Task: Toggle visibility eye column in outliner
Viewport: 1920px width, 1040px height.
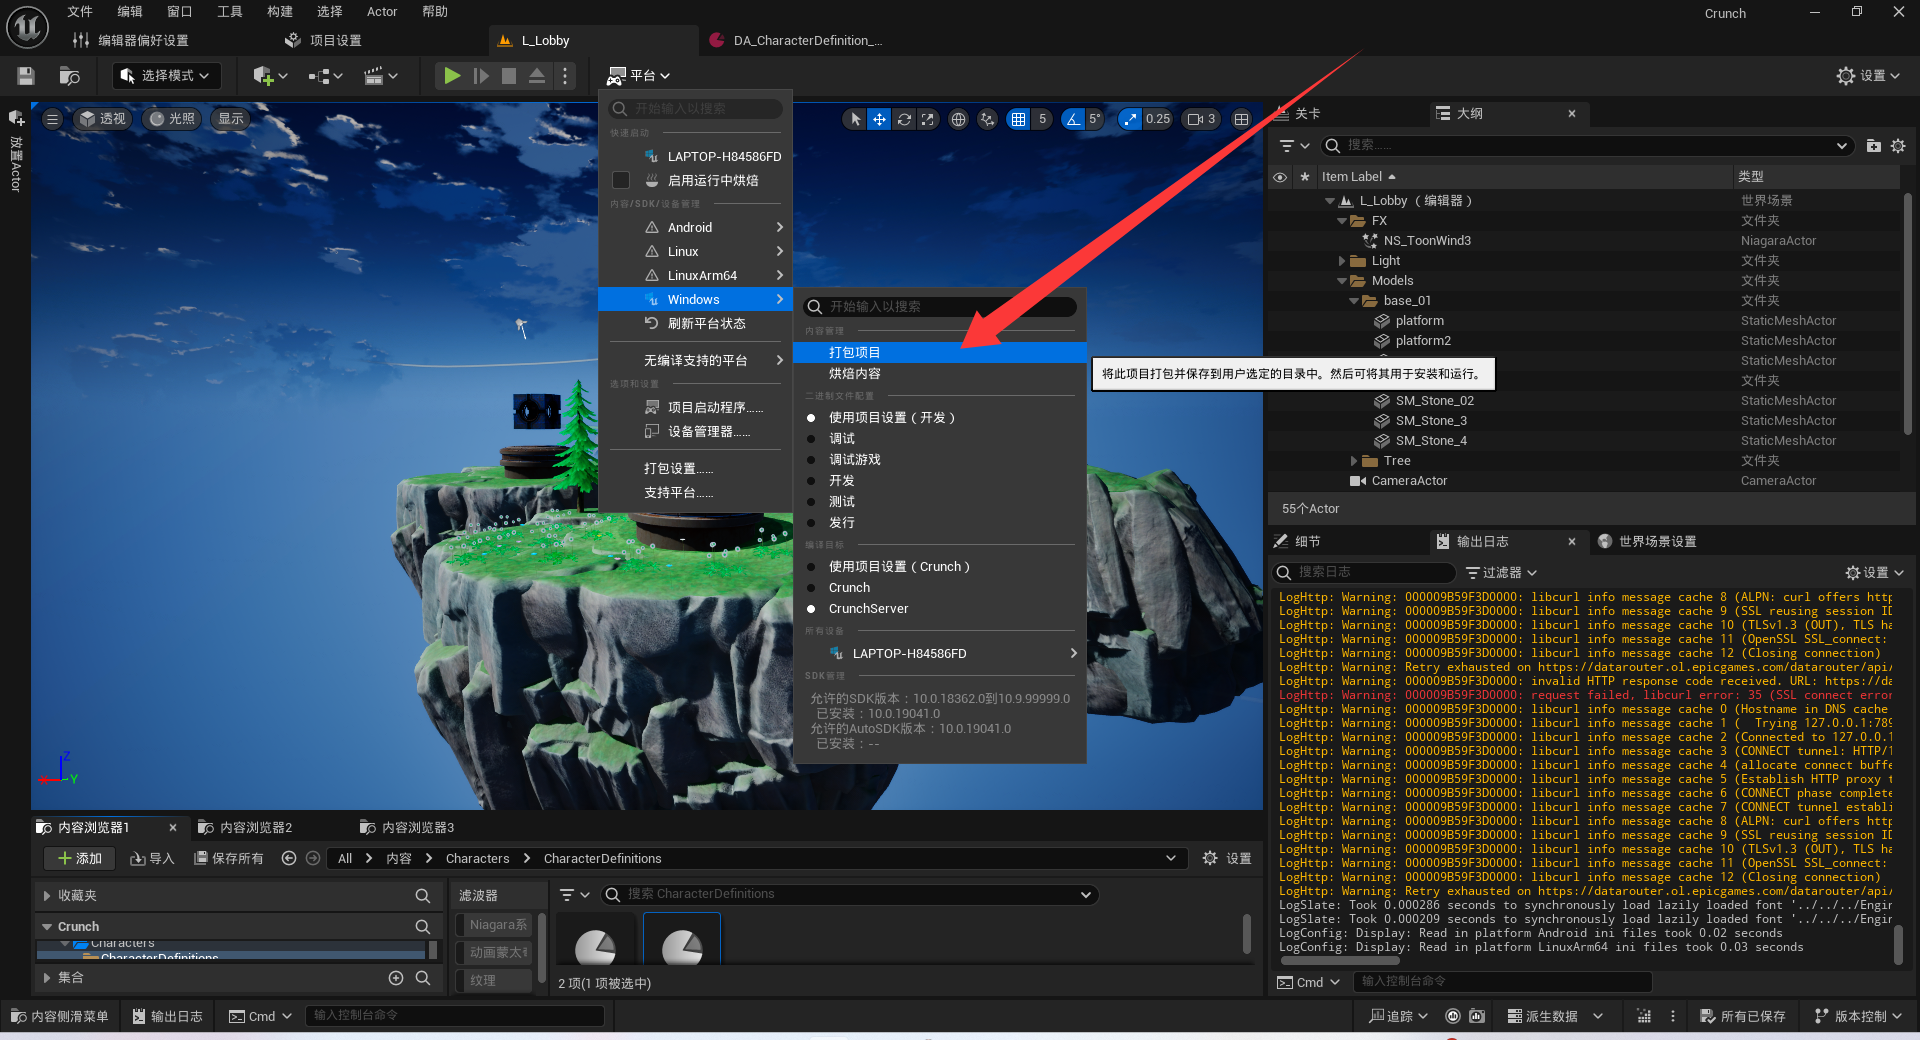Action: pos(1280,177)
